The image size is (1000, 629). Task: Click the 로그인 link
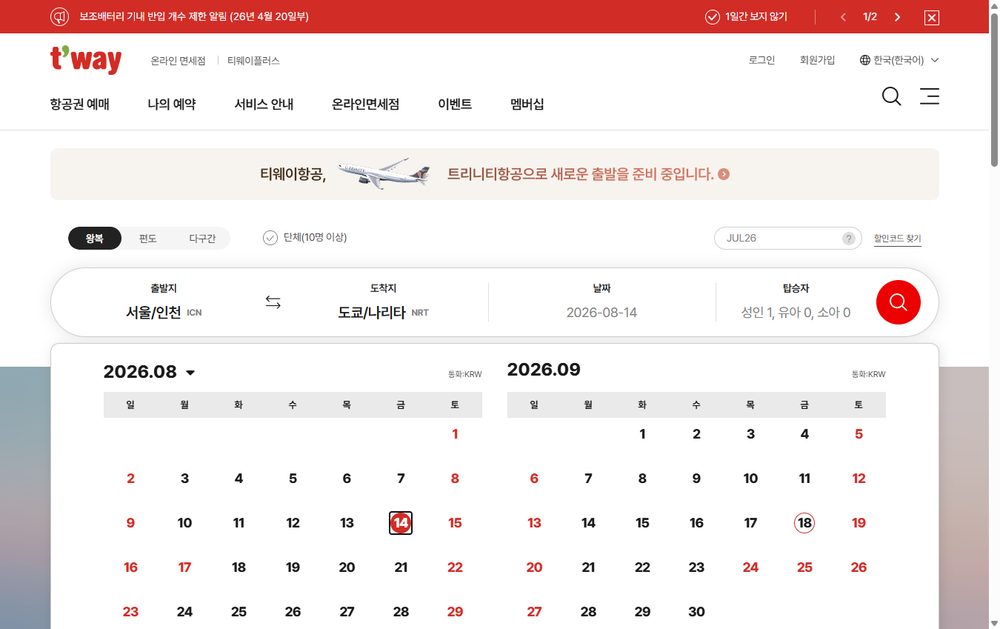pos(761,60)
